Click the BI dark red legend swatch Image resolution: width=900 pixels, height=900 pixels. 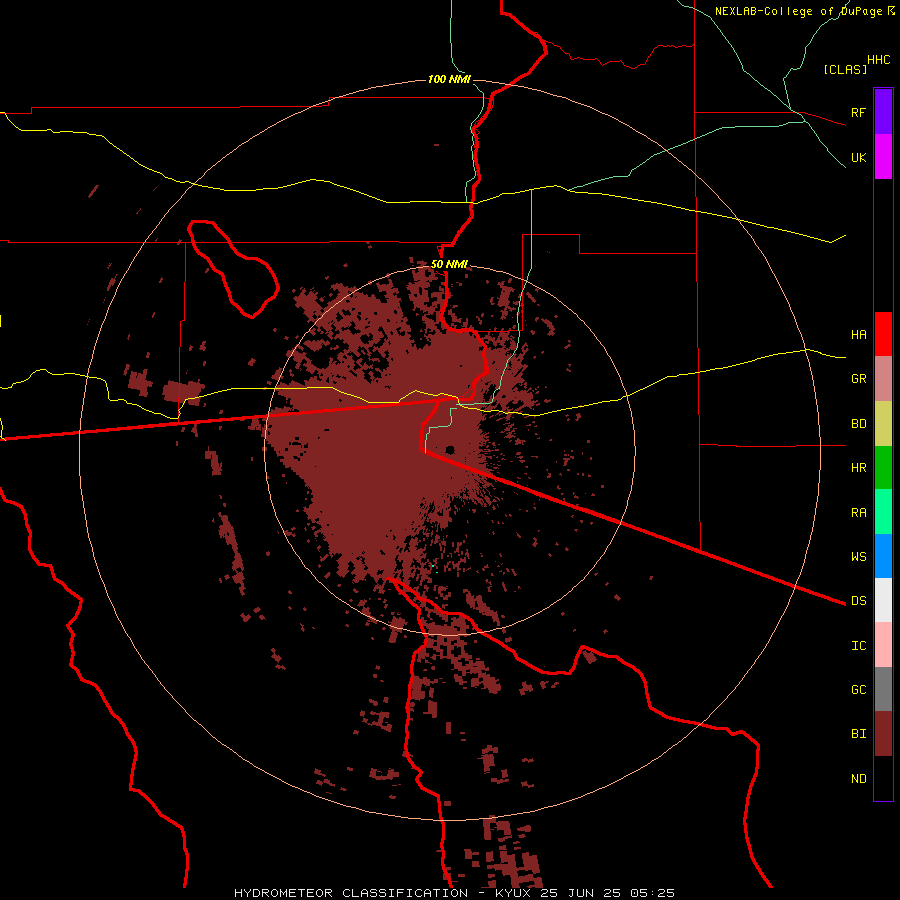pyautogui.click(x=883, y=734)
